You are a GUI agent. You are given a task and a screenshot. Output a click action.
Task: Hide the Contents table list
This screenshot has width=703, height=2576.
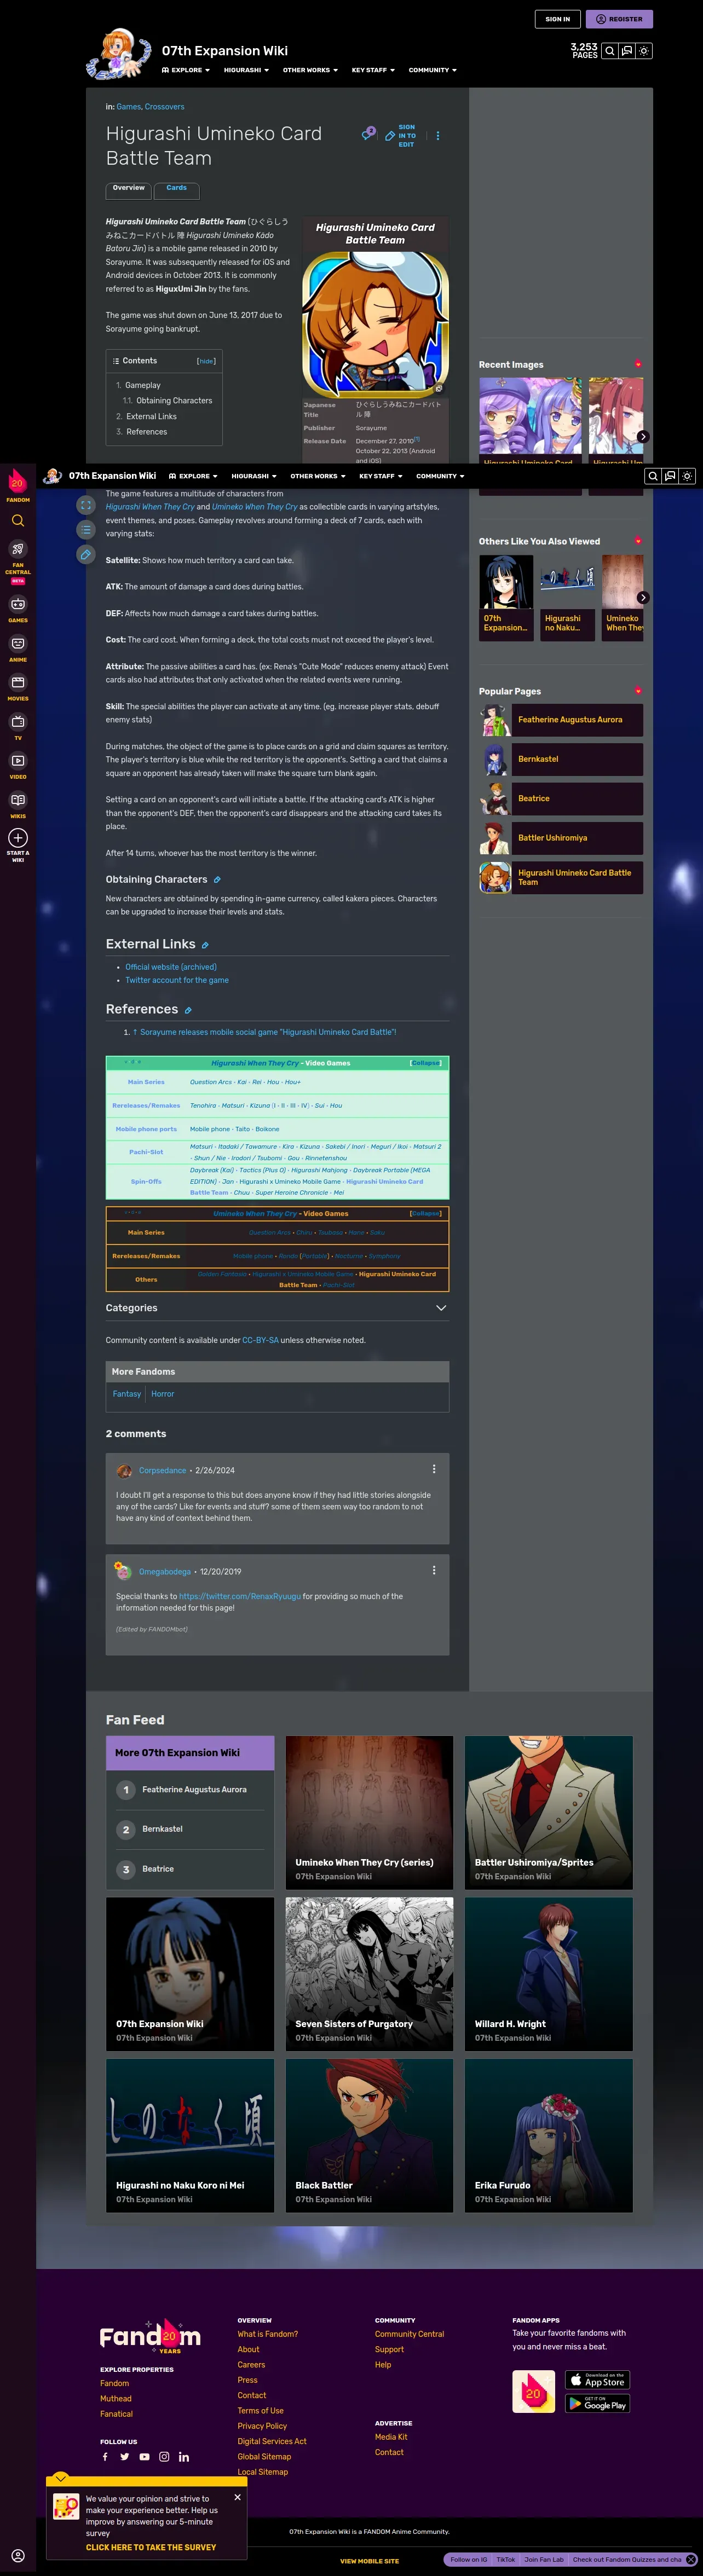tap(206, 361)
